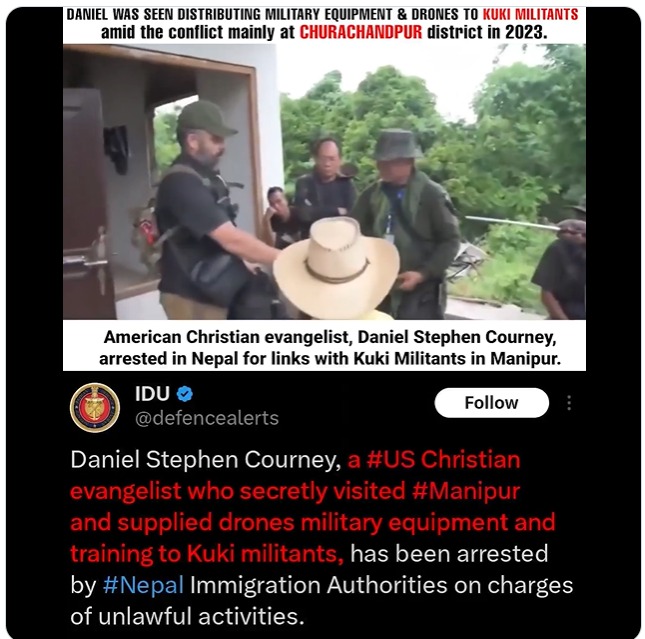Visit the @defencealerts handle

tap(207, 418)
